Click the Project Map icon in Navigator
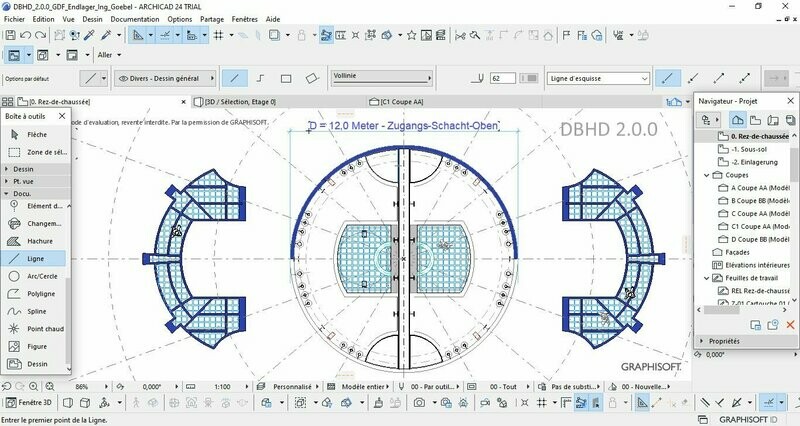Image resolution: width=800 pixels, height=426 pixels. point(737,120)
